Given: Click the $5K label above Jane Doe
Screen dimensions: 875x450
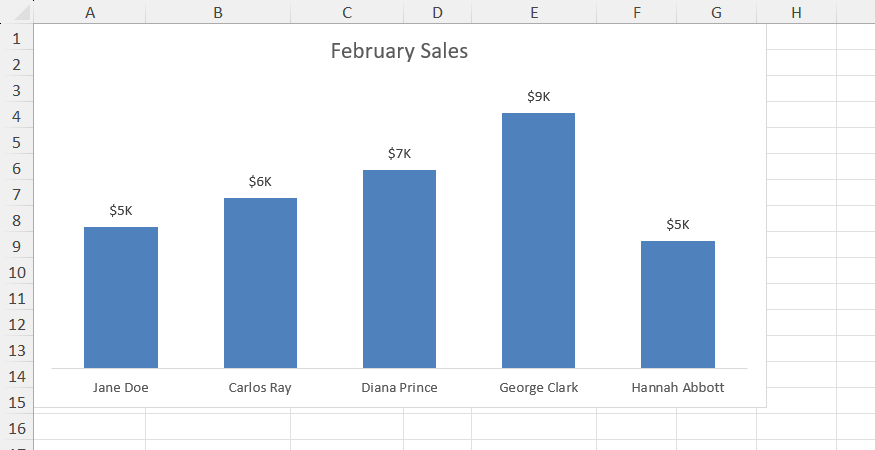Looking at the screenshot, I should 121,210.
